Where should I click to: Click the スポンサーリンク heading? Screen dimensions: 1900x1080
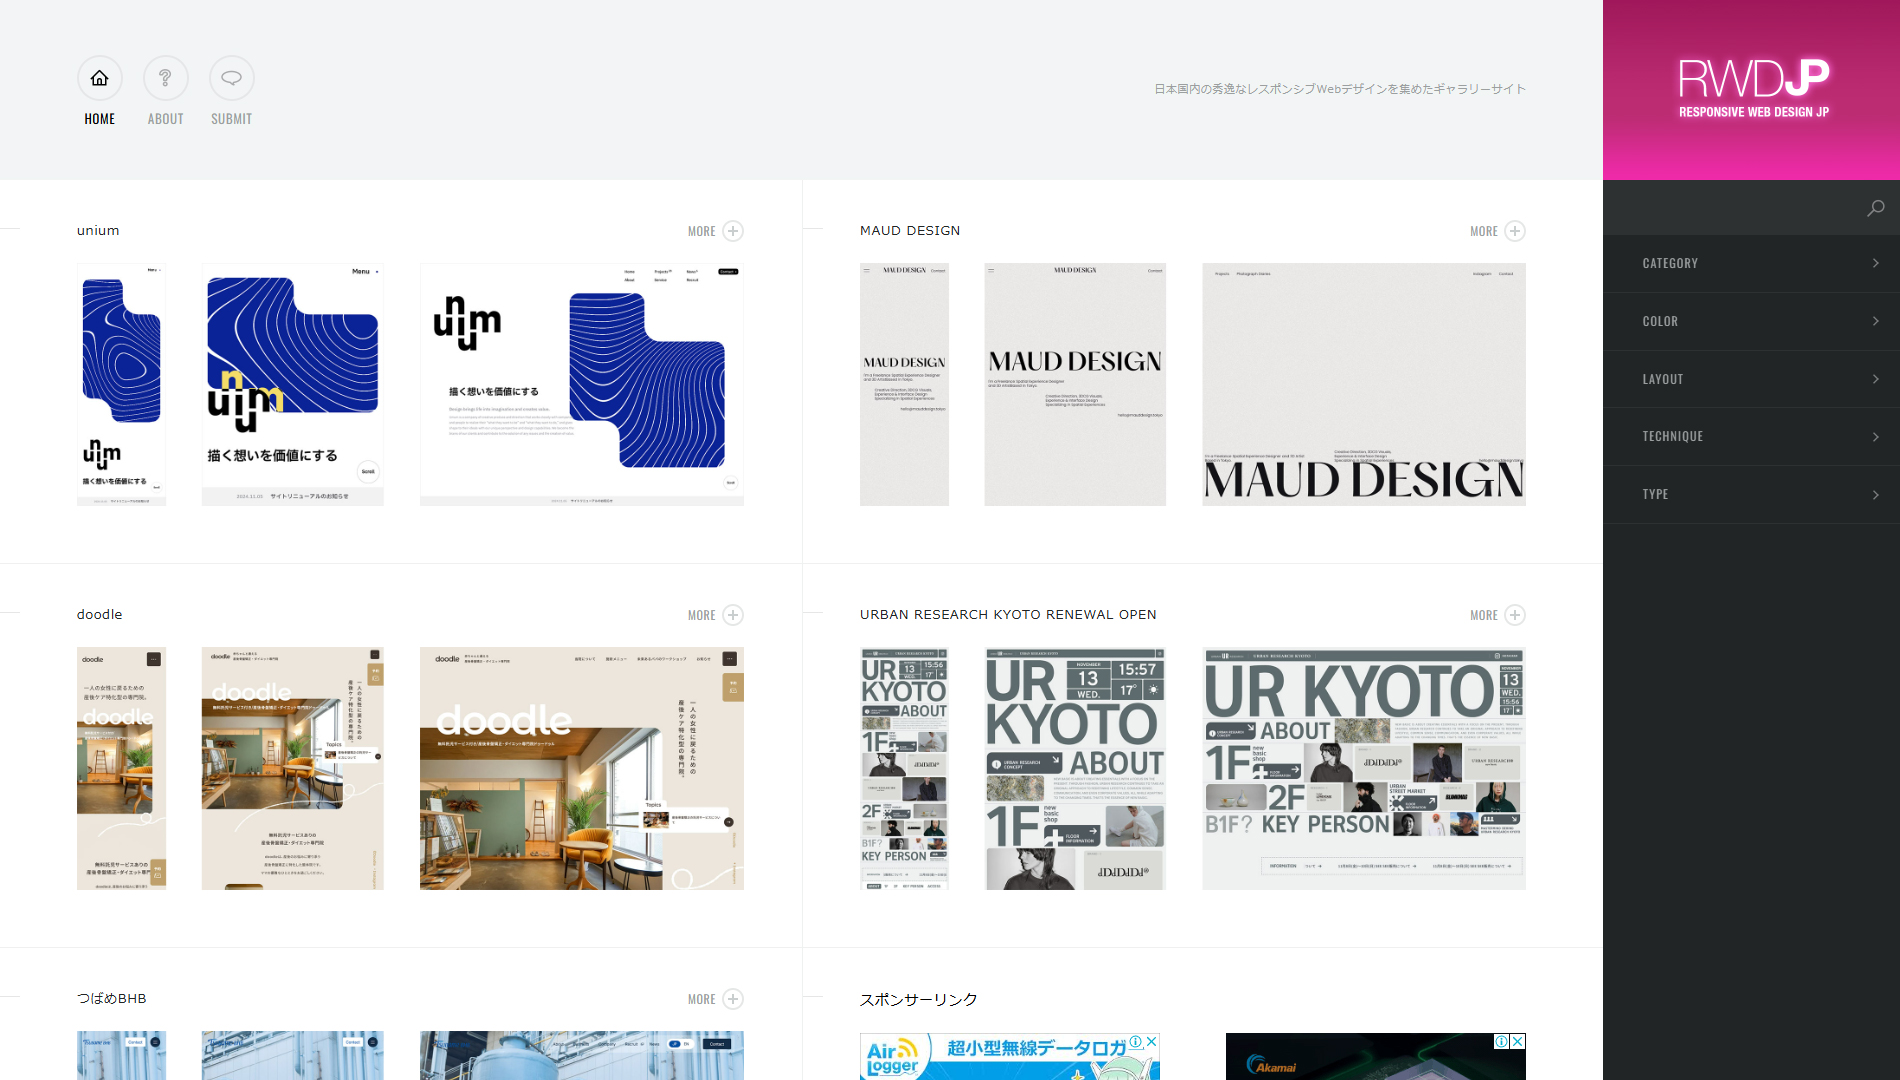(919, 999)
